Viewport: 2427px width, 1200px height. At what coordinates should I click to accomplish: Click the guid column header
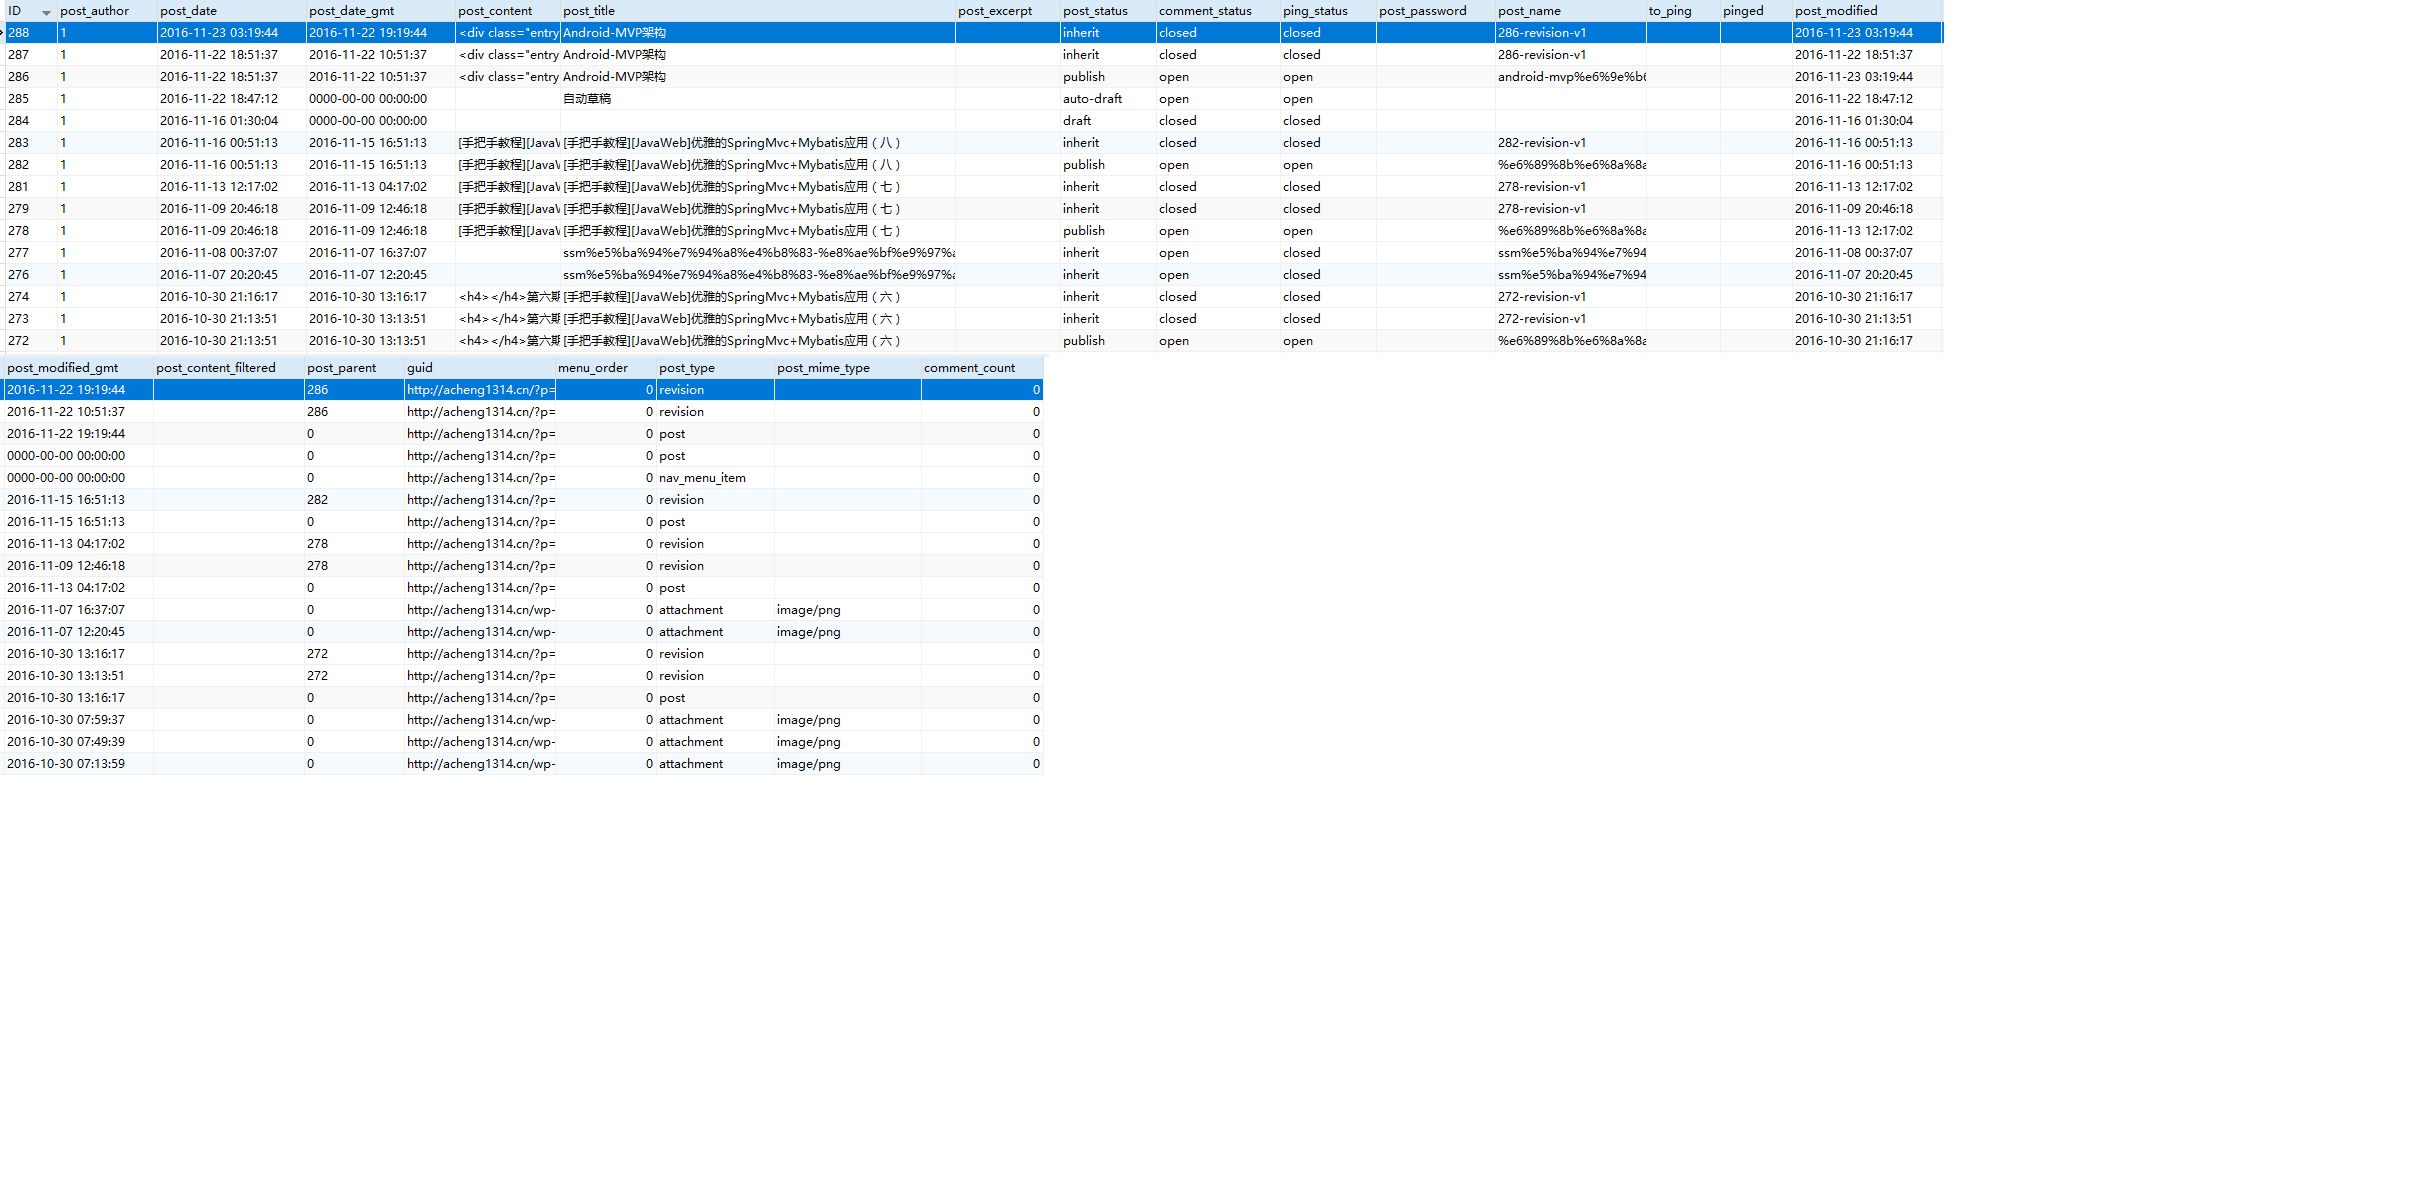point(420,368)
